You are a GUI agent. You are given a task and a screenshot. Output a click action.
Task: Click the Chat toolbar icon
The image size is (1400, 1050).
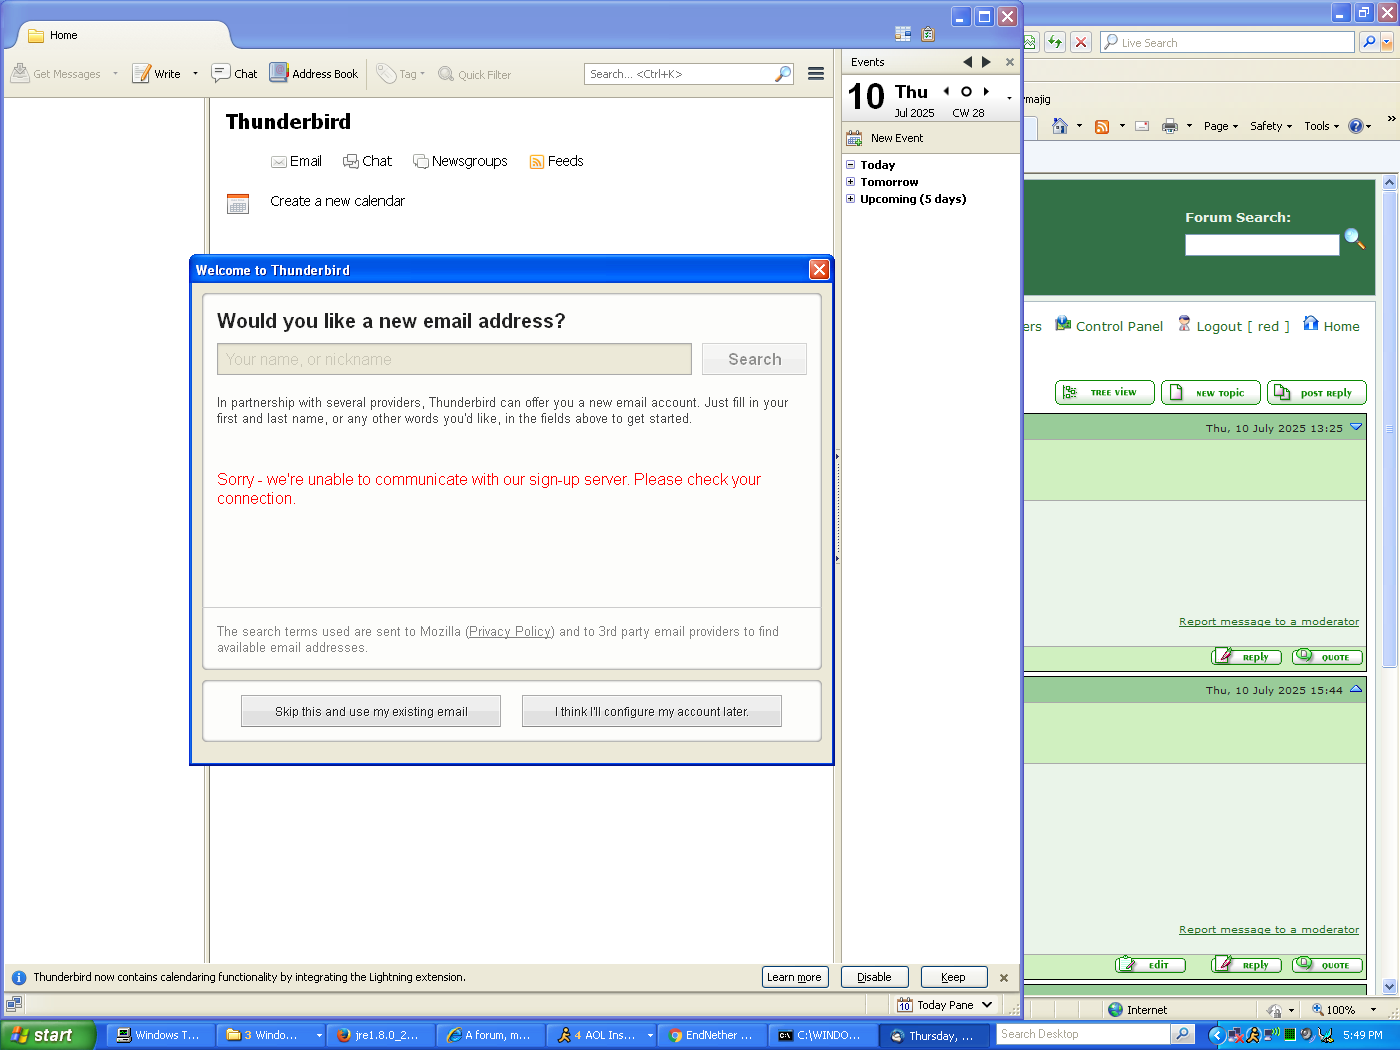[221, 74]
